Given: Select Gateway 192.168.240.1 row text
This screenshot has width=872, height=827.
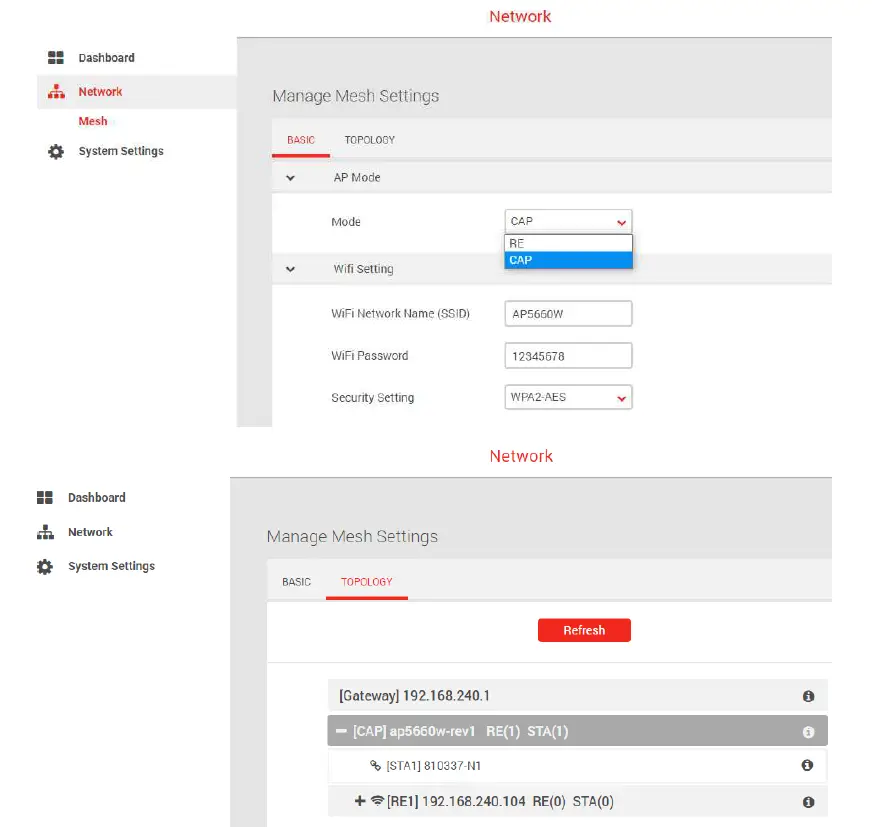Looking at the screenshot, I should tap(414, 696).
